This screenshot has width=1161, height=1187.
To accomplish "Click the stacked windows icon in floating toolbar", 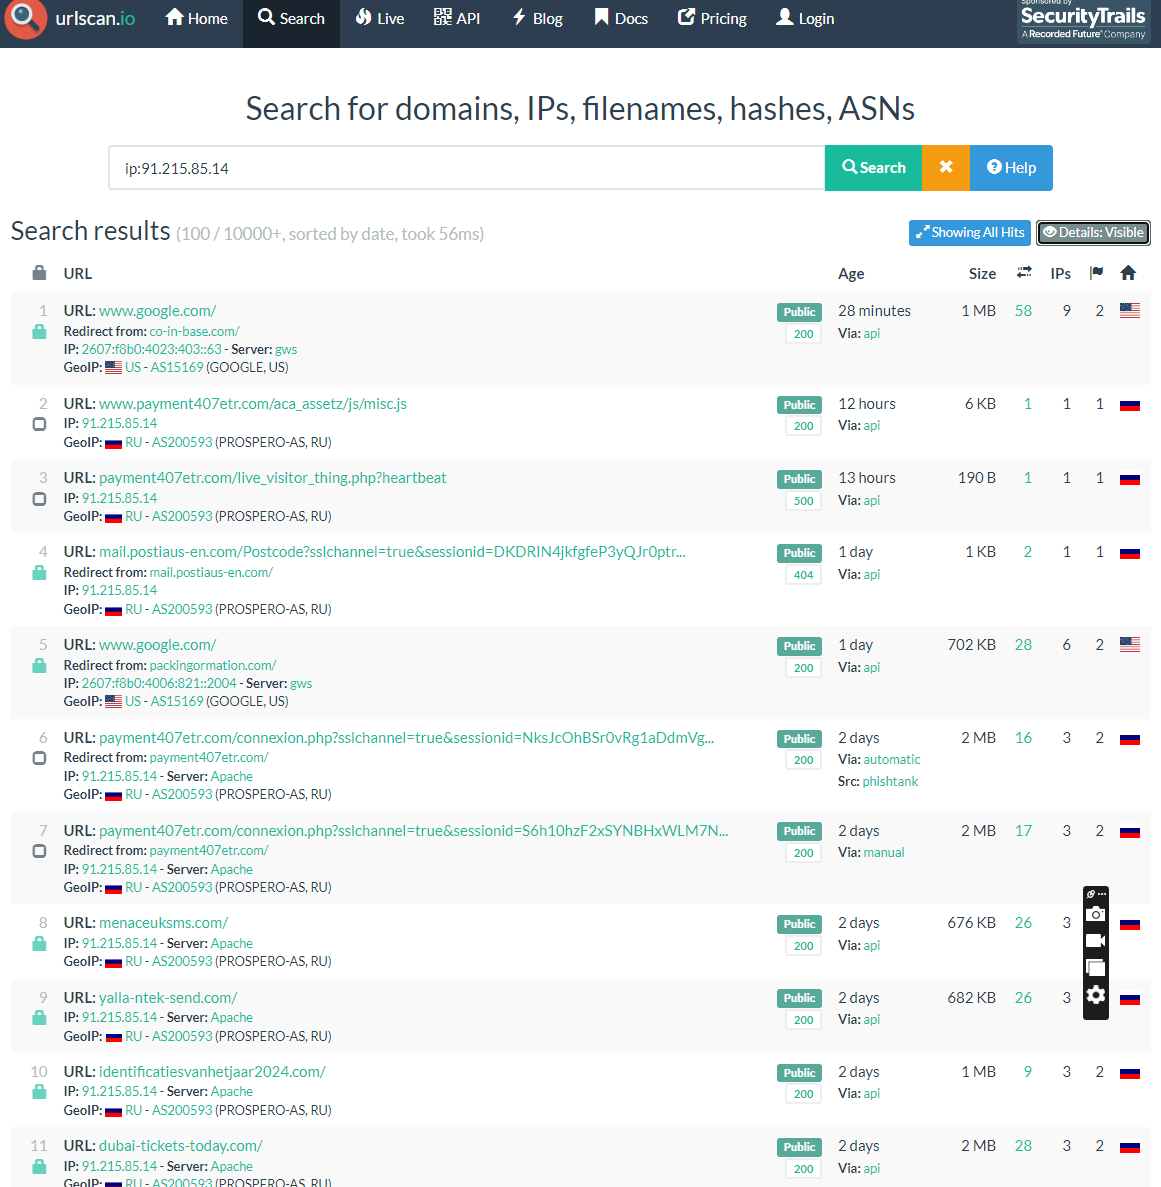I will coord(1095,968).
